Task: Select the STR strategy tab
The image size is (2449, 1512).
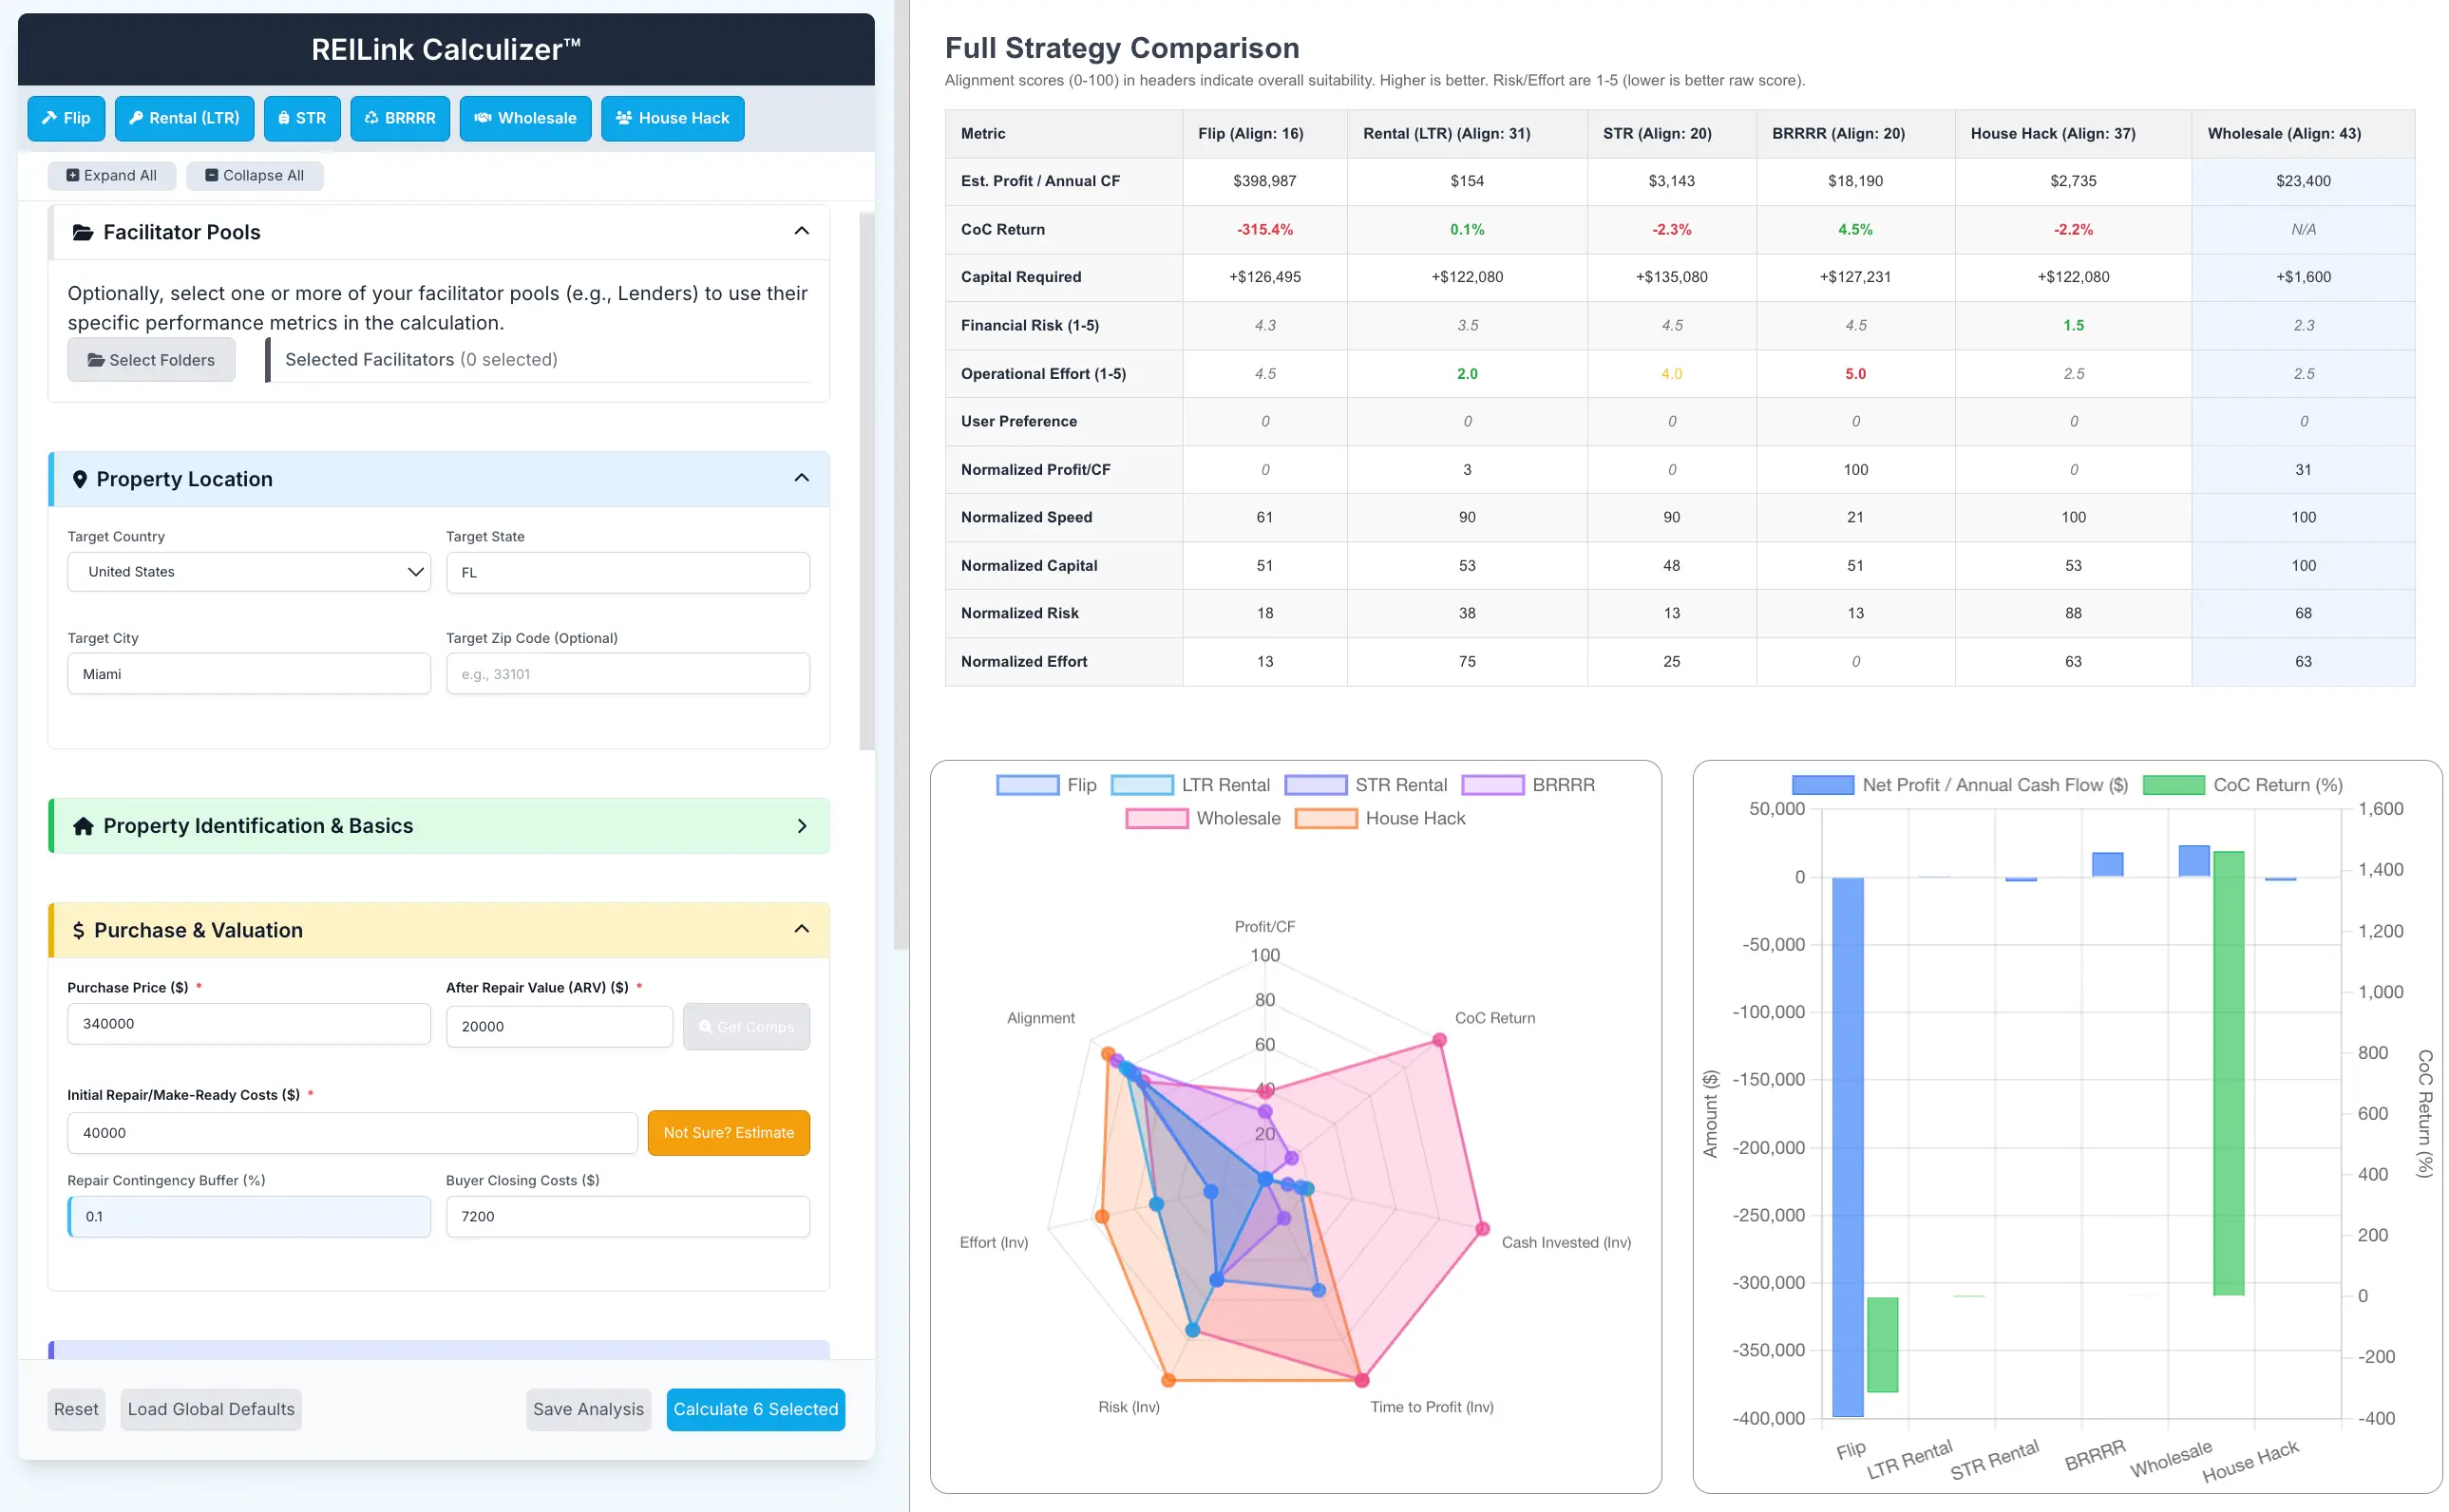Action: coord(302,118)
